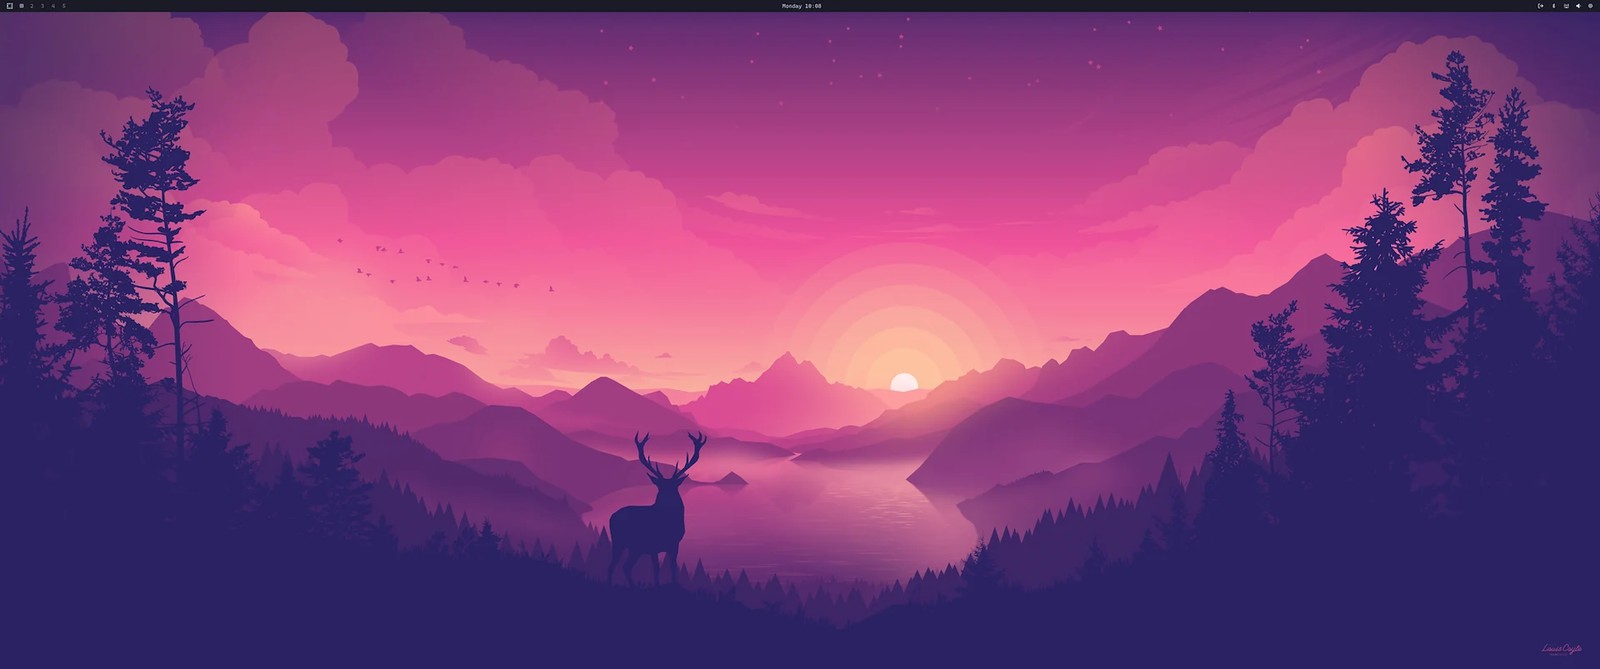Switch to the active first workspace indicator
The image size is (1600, 669).
22,6
